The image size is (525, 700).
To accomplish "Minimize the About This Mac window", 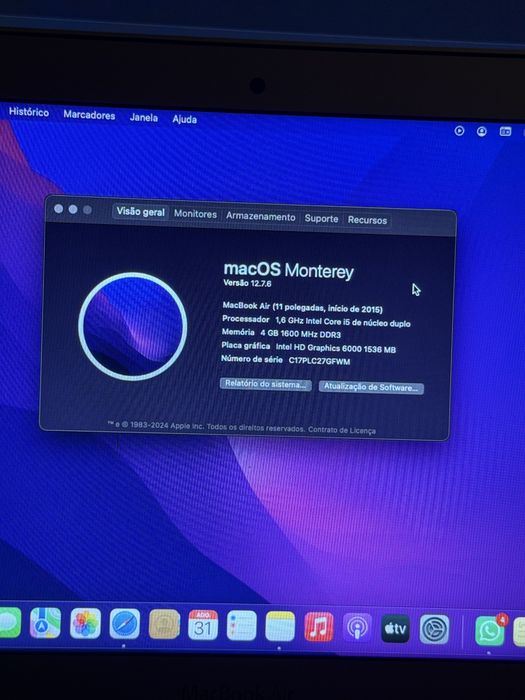I will [x=73, y=209].
